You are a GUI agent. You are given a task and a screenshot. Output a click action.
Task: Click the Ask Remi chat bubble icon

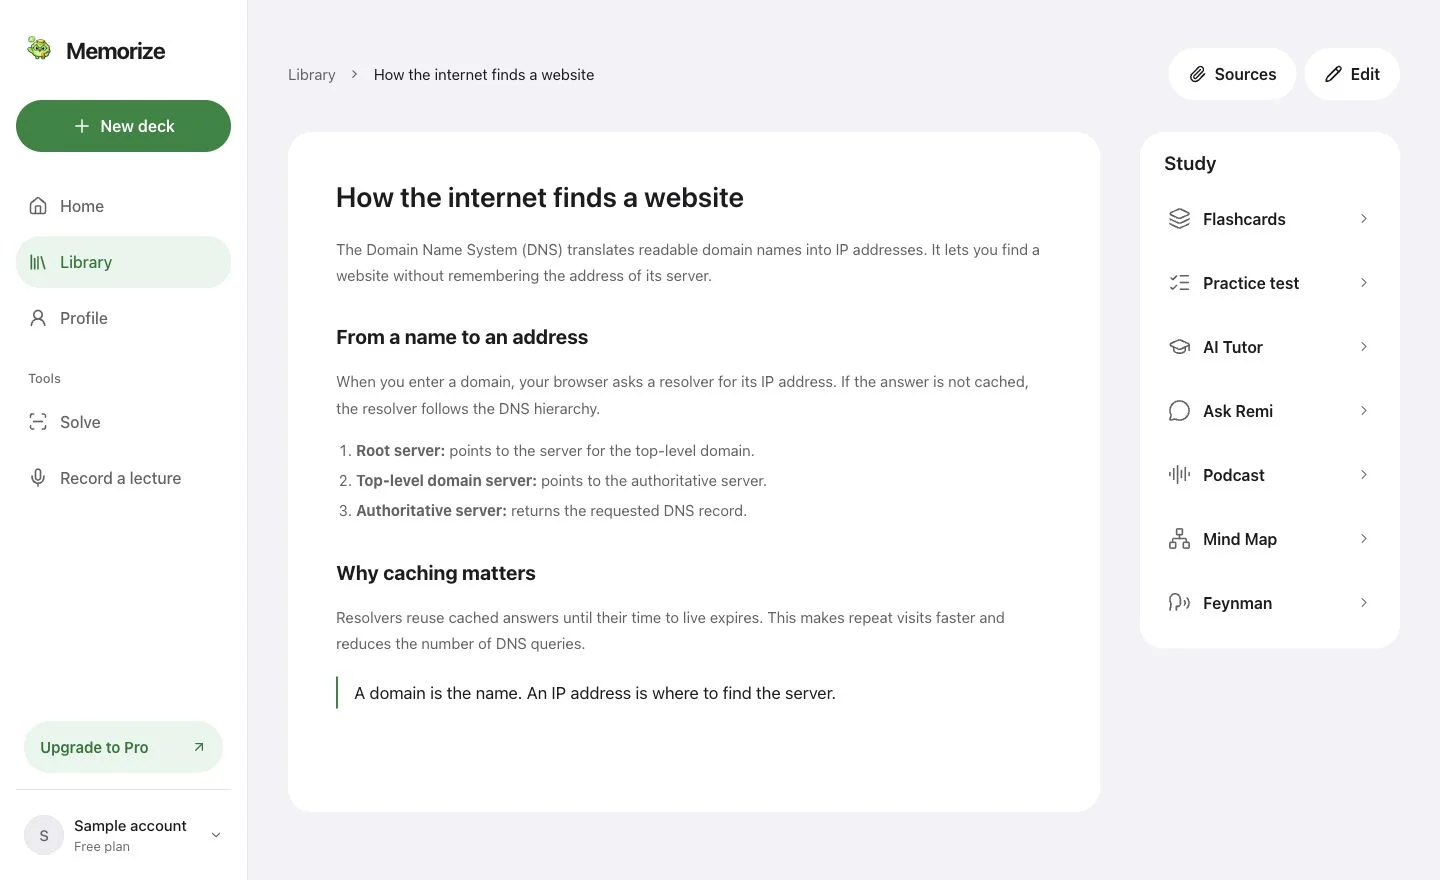point(1179,411)
